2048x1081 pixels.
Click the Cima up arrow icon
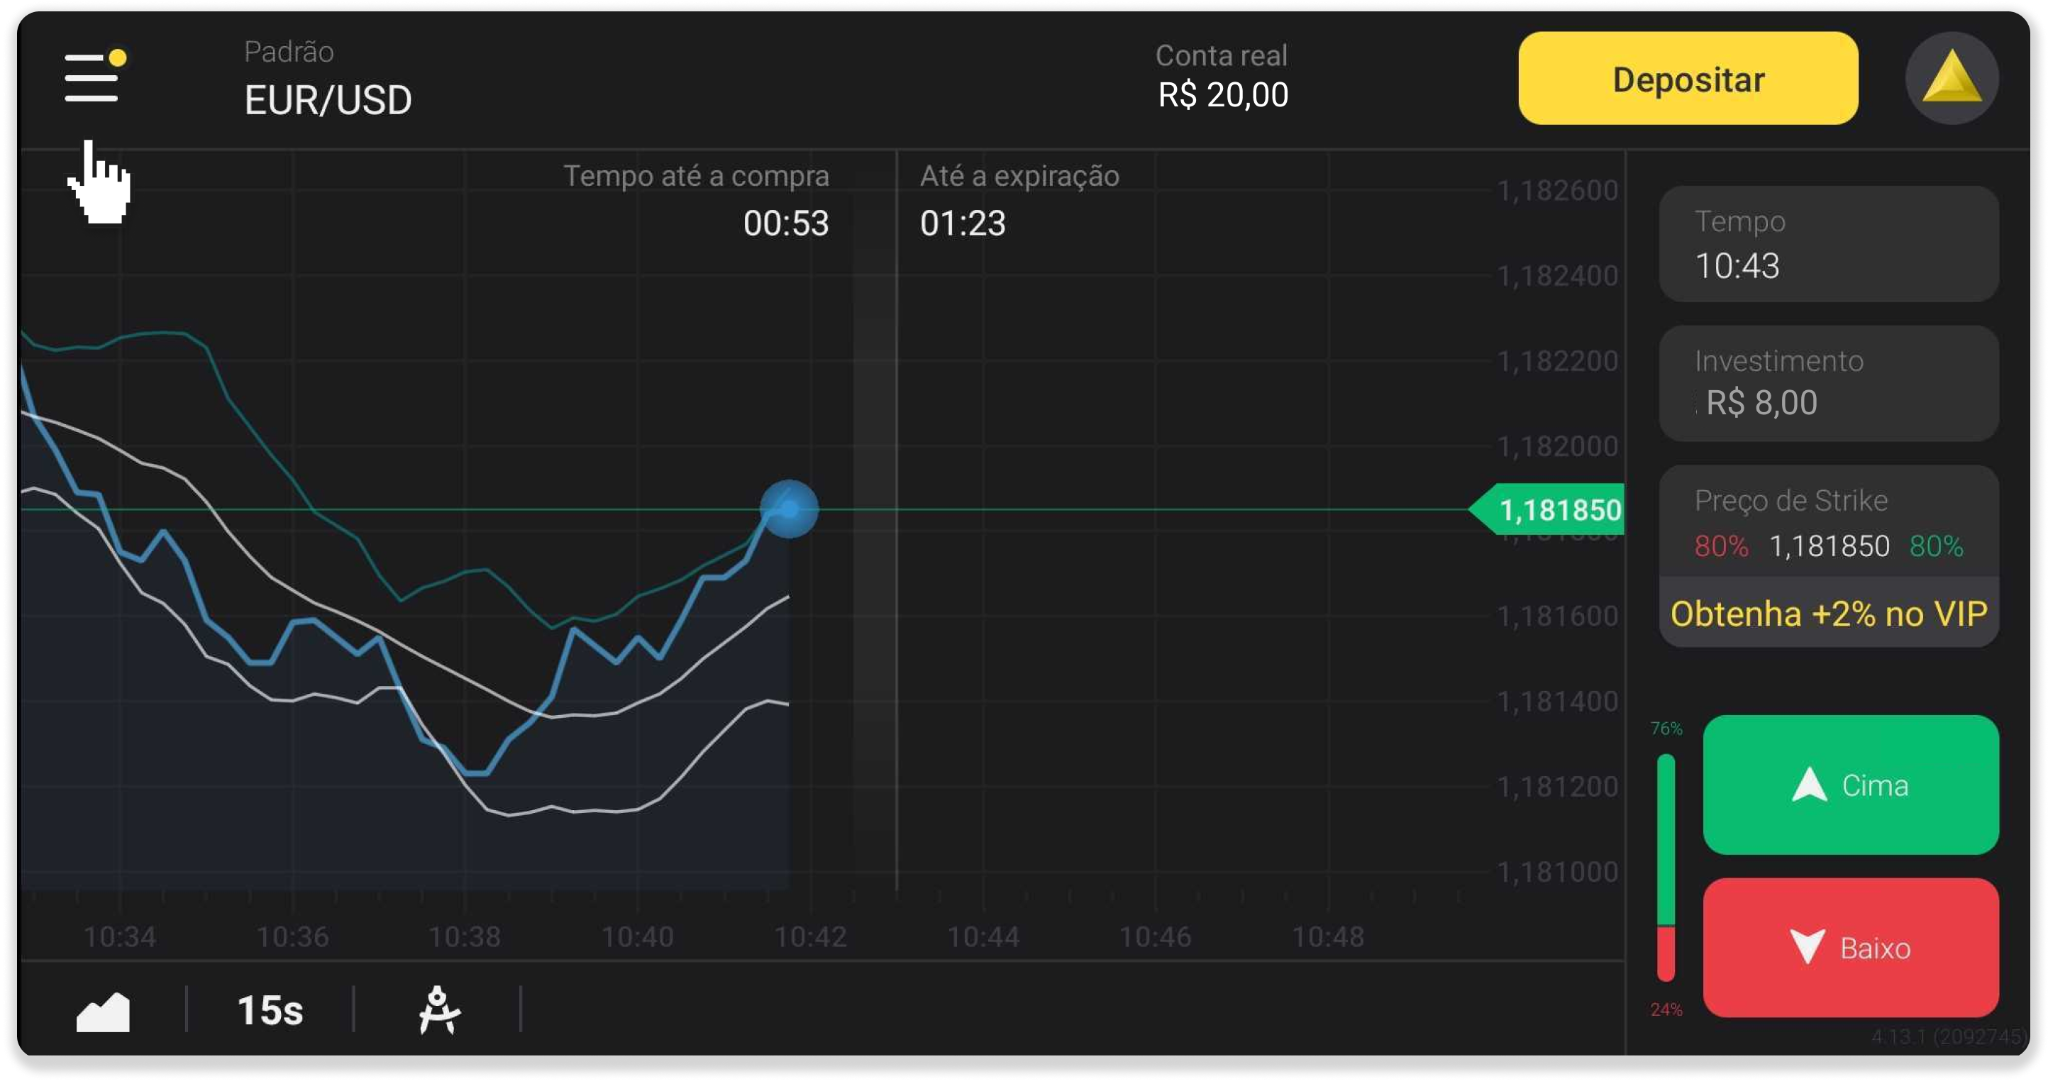click(1809, 785)
